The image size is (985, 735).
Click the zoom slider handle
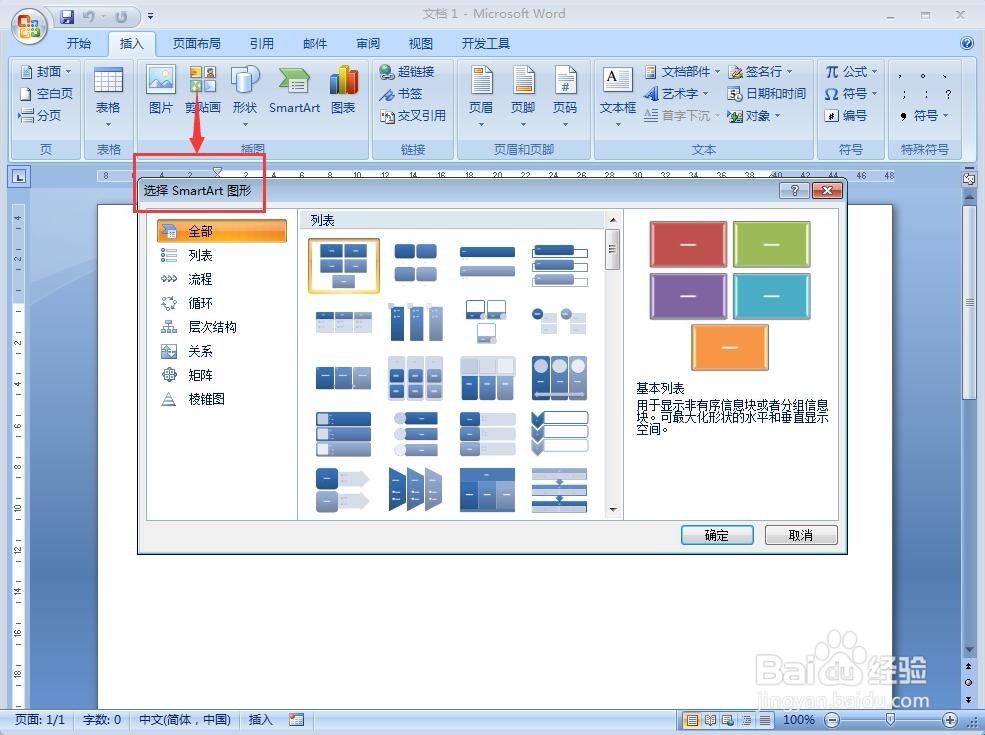[x=890, y=719]
